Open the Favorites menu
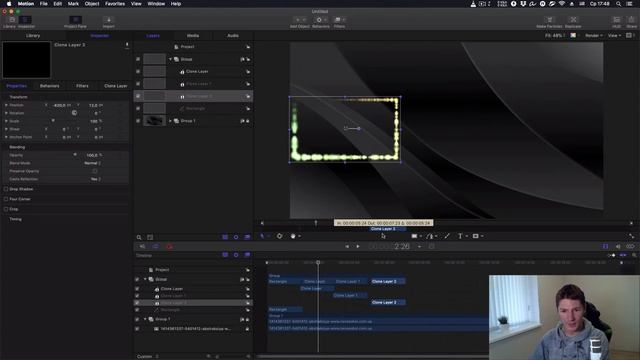 click(115, 4)
